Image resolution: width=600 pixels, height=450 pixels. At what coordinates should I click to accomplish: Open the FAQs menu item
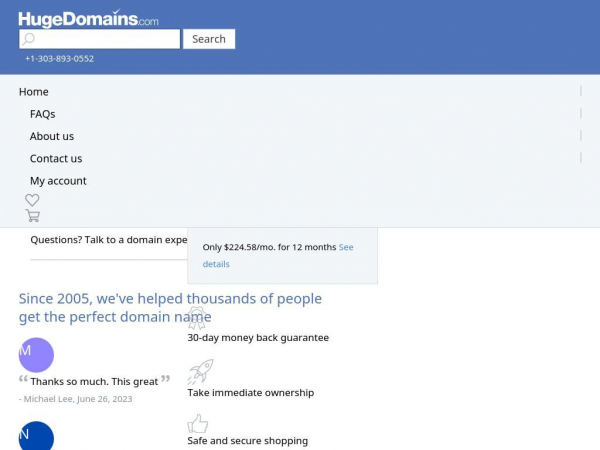(42, 114)
